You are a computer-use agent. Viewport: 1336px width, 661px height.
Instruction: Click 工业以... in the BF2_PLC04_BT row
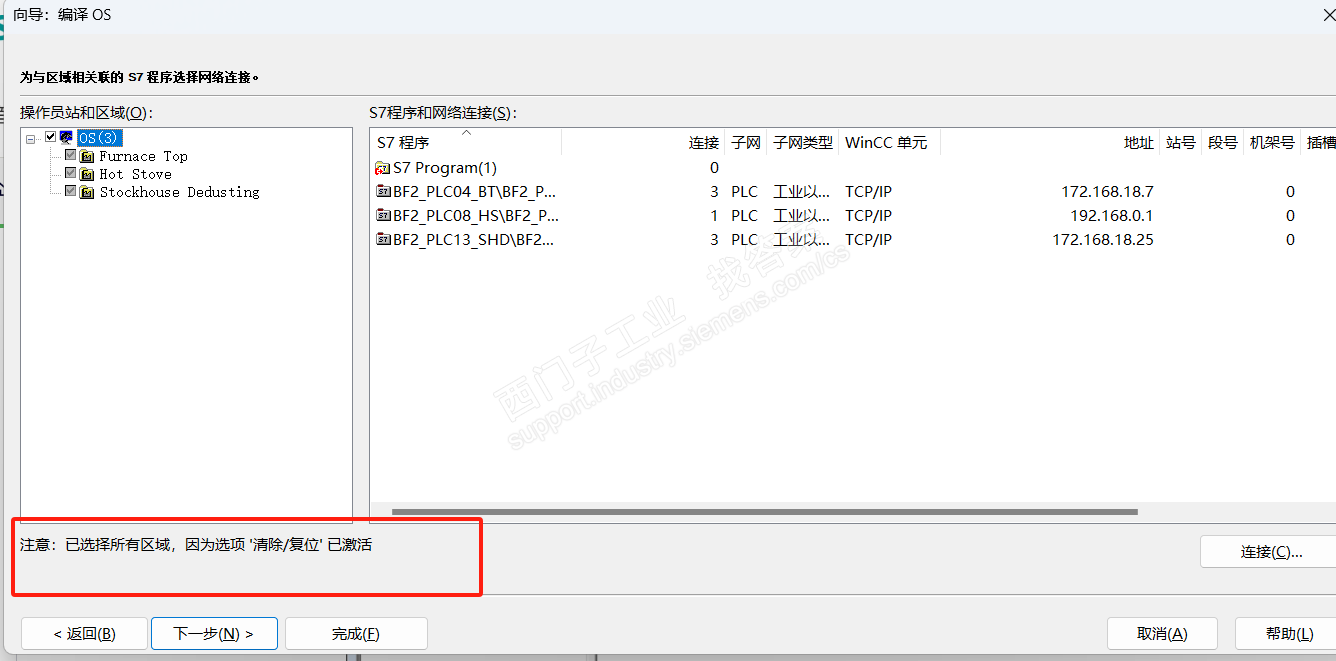click(801, 191)
